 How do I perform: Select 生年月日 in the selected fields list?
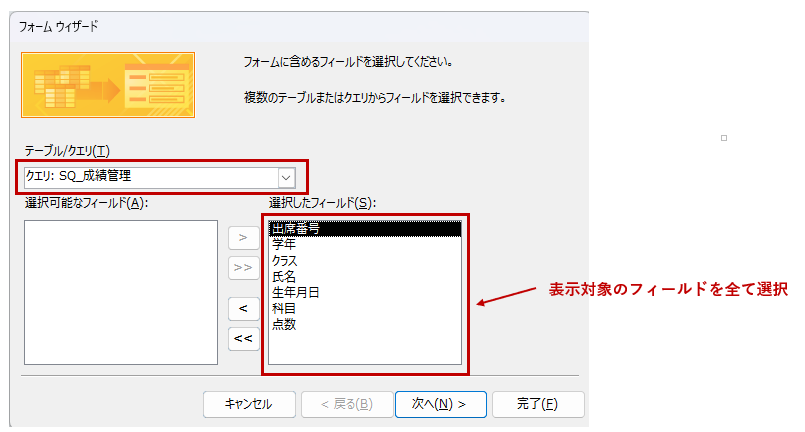[x=295, y=293]
